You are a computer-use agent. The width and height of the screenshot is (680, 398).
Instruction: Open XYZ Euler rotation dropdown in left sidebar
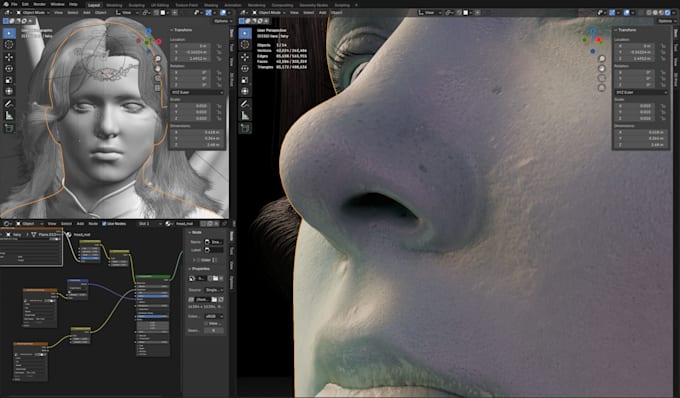point(197,92)
